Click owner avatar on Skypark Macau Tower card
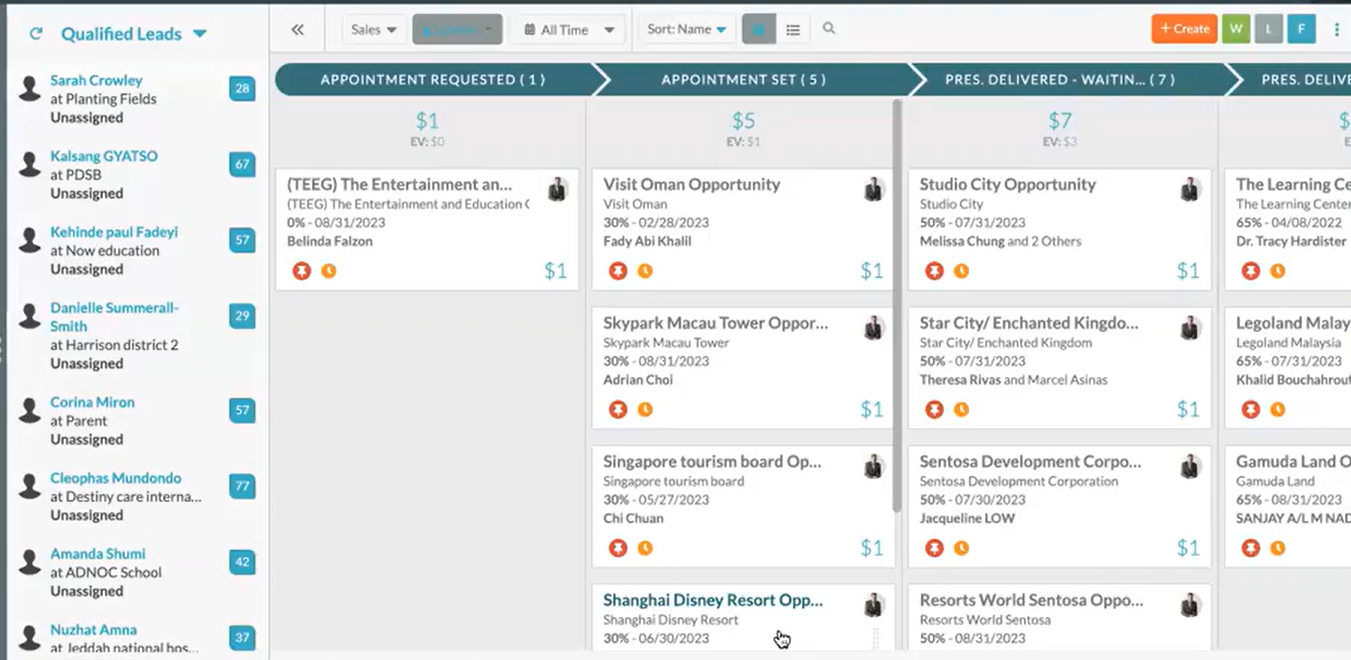The image size is (1351, 660). point(874,327)
